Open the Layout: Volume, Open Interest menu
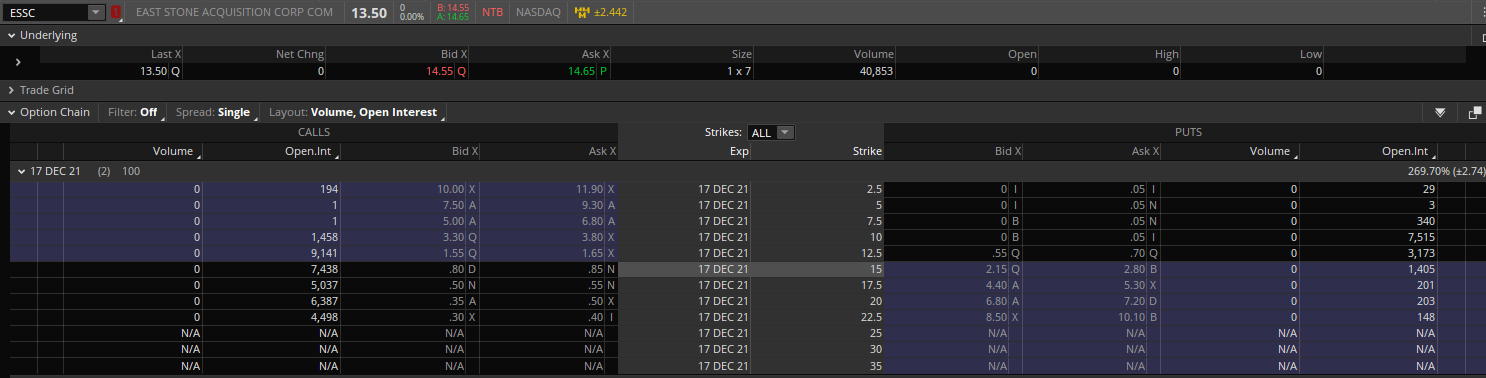Viewport: 1486px width, 378px height. tap(356, 112)
